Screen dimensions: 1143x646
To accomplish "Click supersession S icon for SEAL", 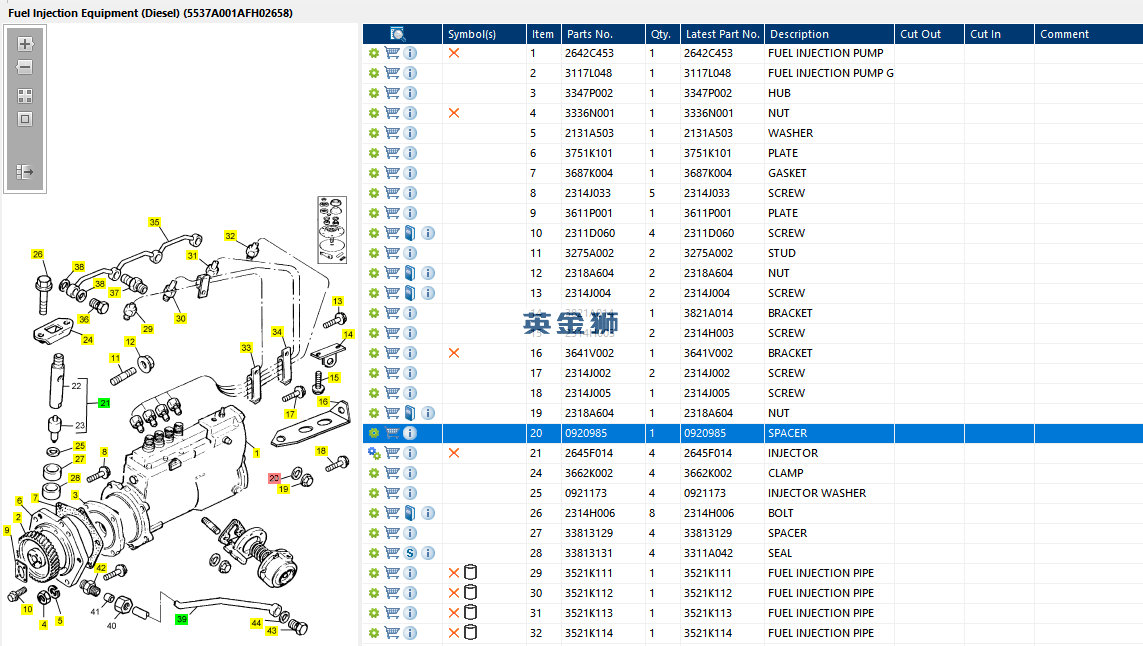I will [410, 553].
